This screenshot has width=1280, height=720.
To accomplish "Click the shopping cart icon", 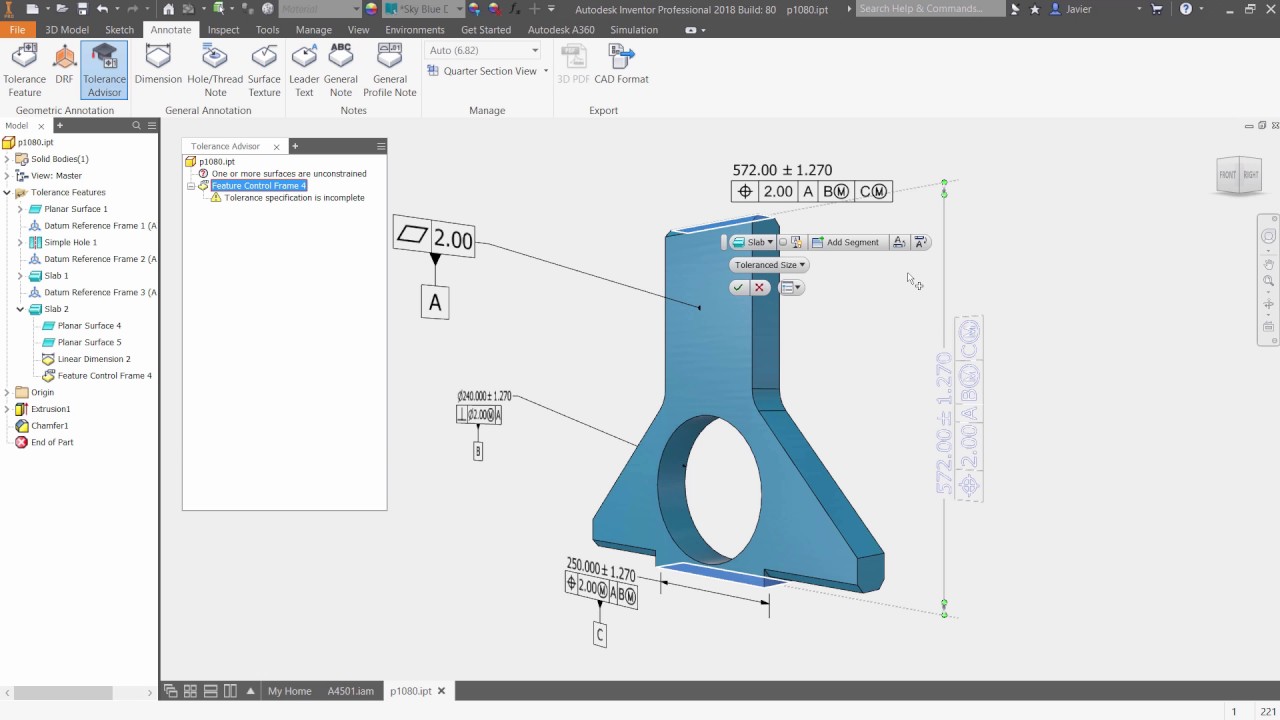I will pyautogui.click(x=1157, y=9).
